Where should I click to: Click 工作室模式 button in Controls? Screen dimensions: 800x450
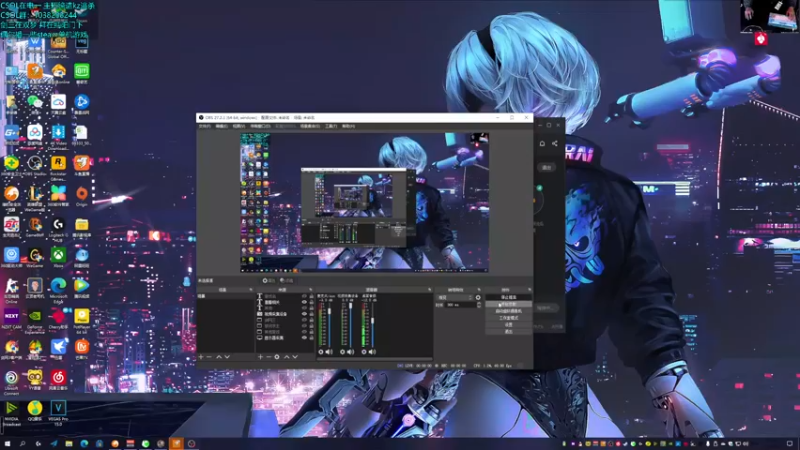click(x=509, y=318)
